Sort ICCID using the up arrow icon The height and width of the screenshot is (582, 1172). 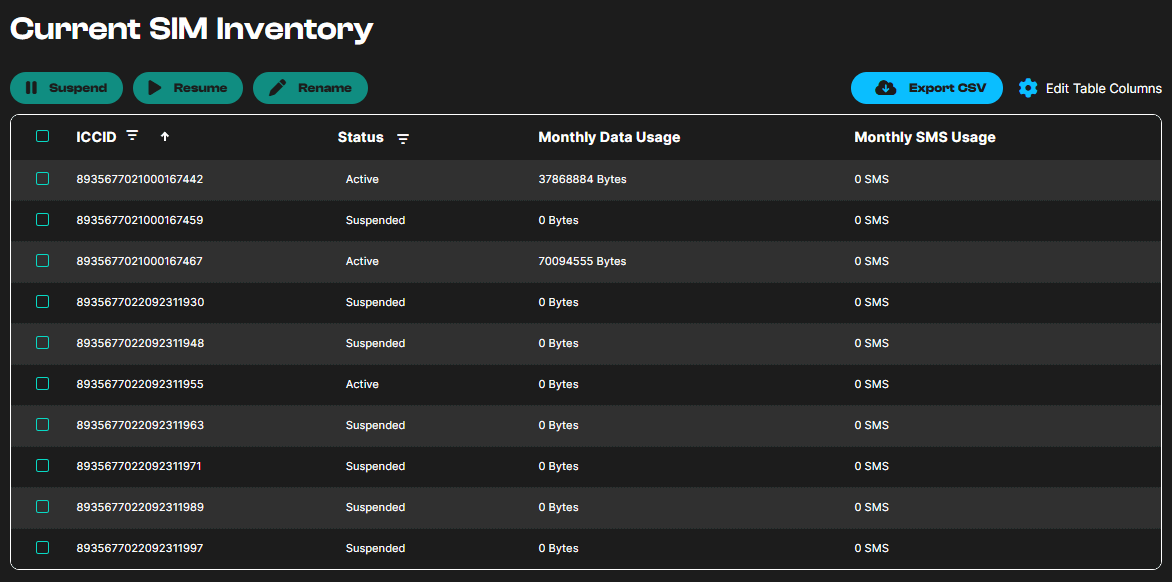(165, 137)
